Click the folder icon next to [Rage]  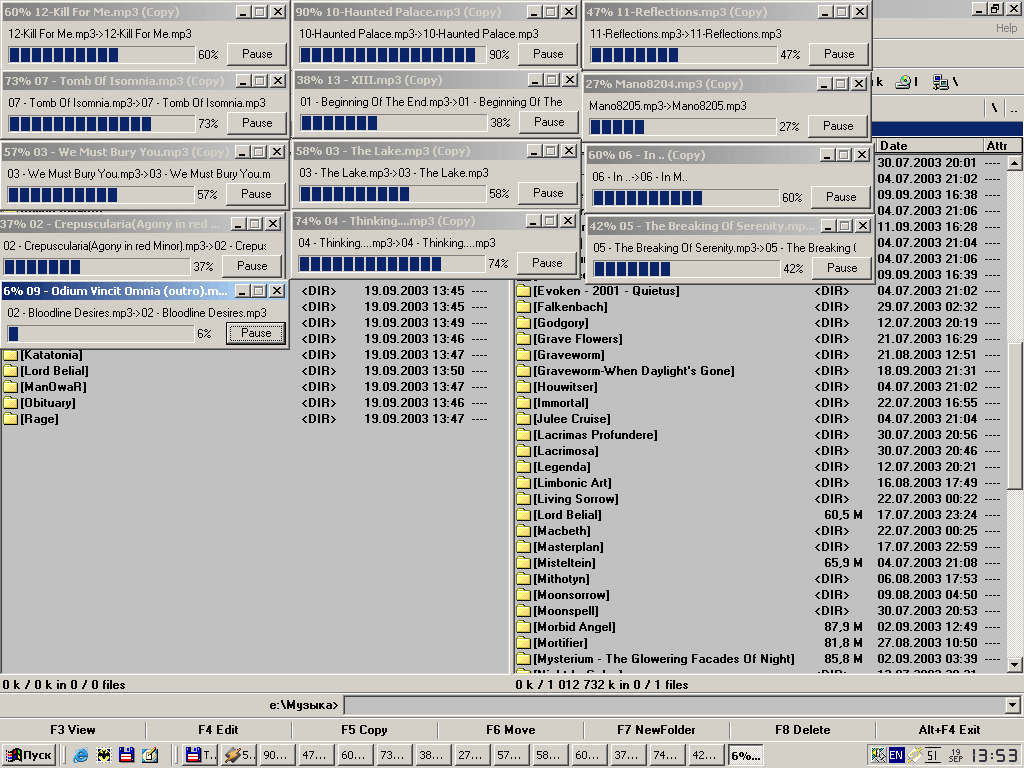pos(10,419)
